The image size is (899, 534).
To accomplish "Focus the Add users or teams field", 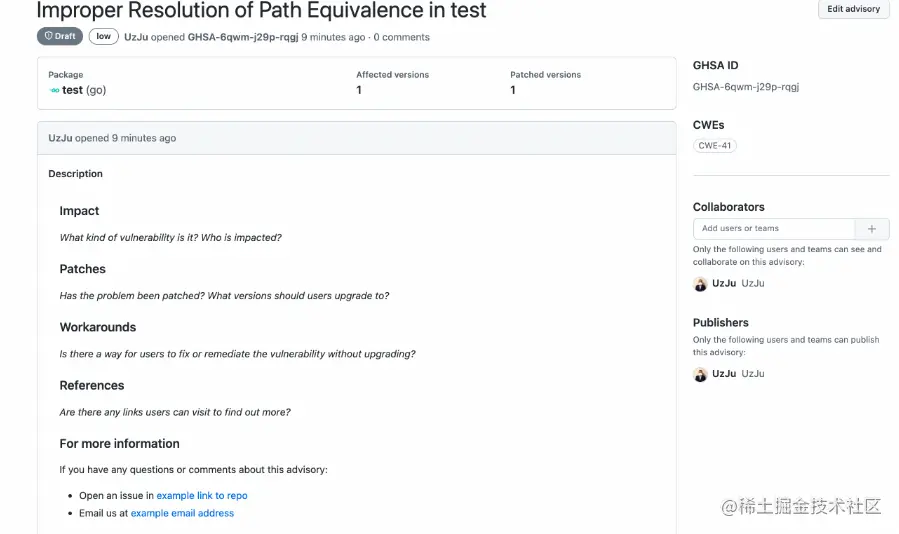I will click(x=773, y=229).
